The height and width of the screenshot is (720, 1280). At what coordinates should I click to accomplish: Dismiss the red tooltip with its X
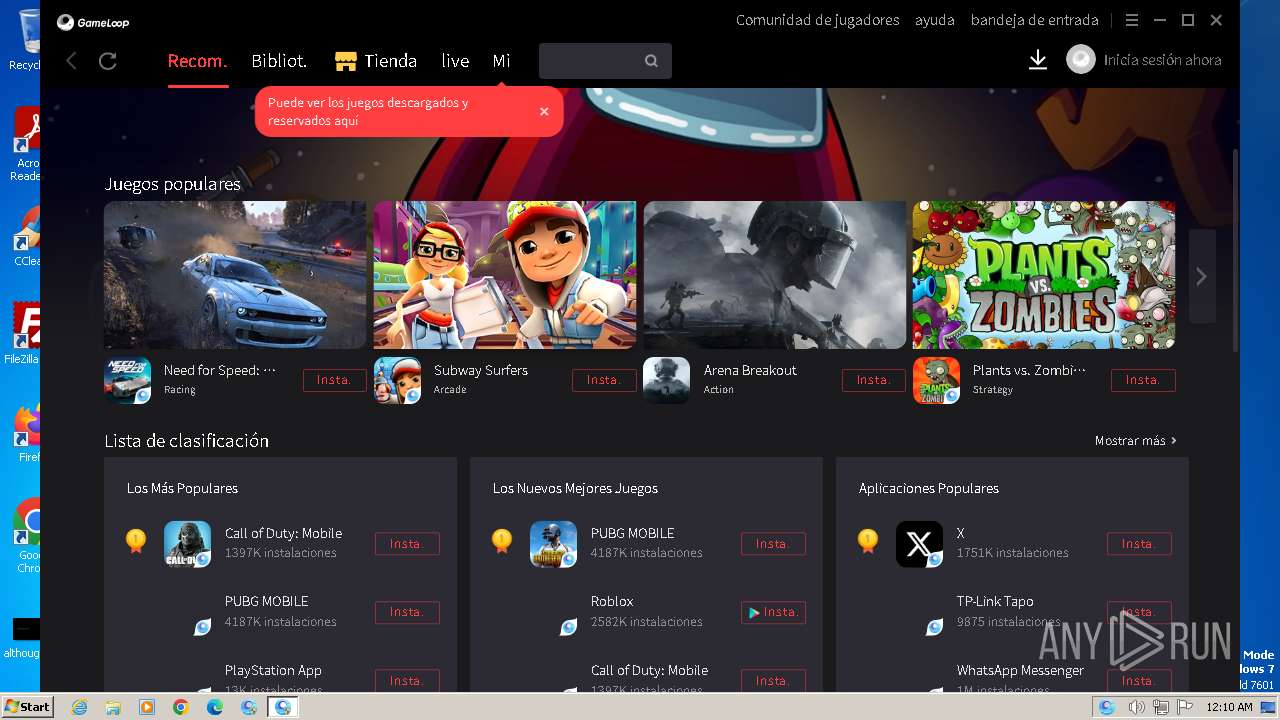tap(544, 111)
